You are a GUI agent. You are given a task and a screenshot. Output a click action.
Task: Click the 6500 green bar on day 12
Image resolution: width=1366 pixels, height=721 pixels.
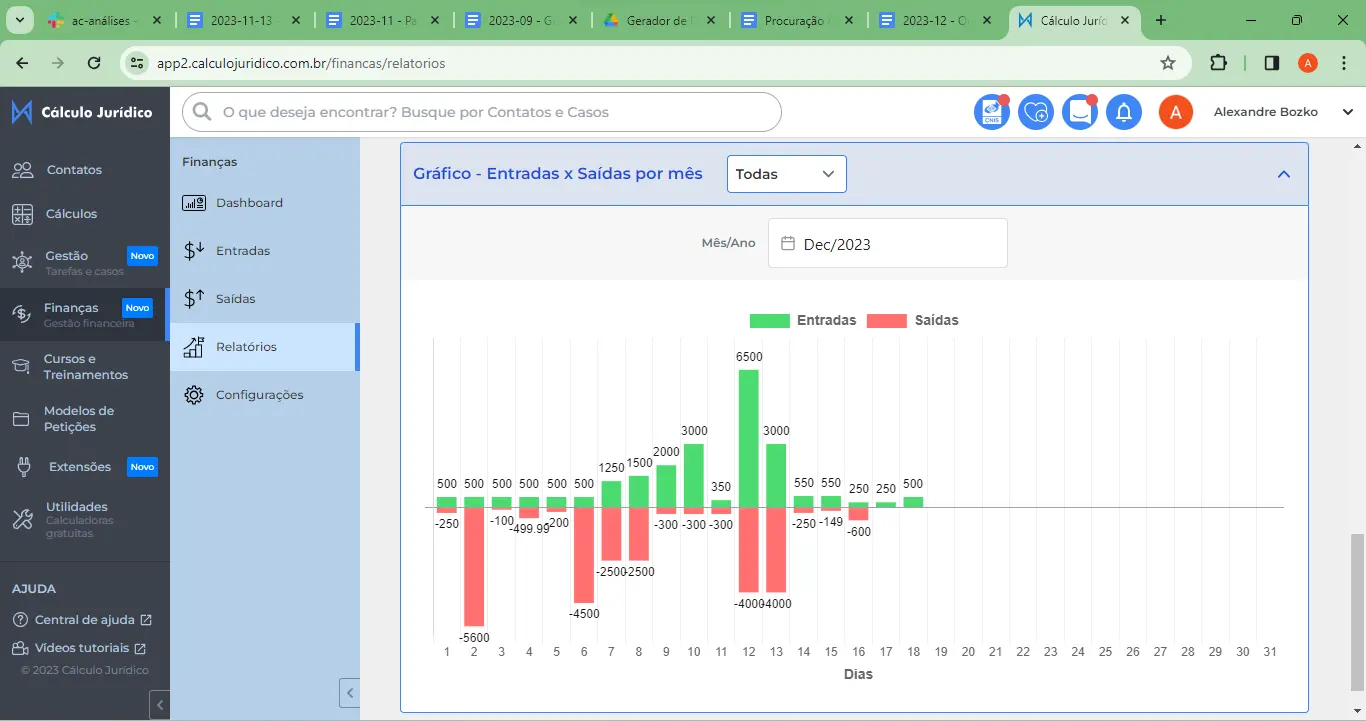click(749, 438)
